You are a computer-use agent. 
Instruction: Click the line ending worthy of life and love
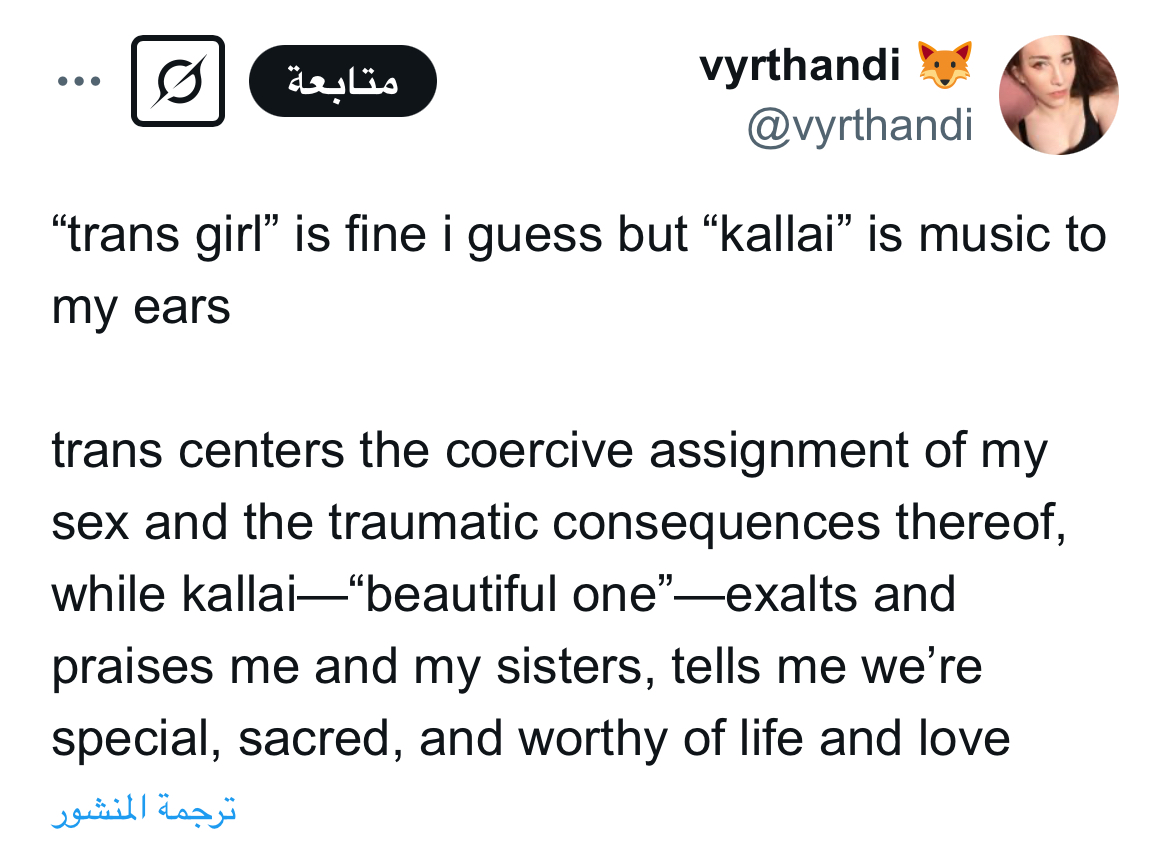pyautogui.click(x=531, y=739)
